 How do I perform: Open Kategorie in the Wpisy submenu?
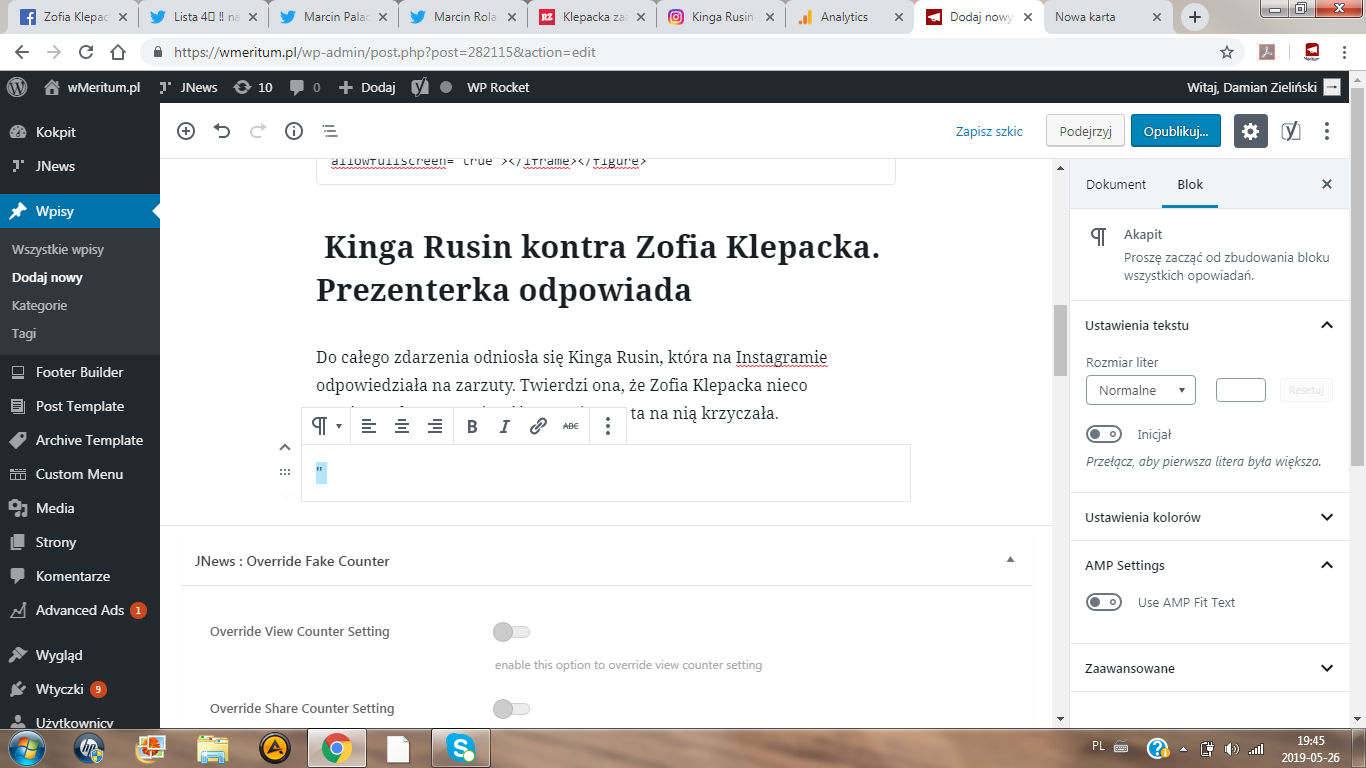click(x=39, y=305)
